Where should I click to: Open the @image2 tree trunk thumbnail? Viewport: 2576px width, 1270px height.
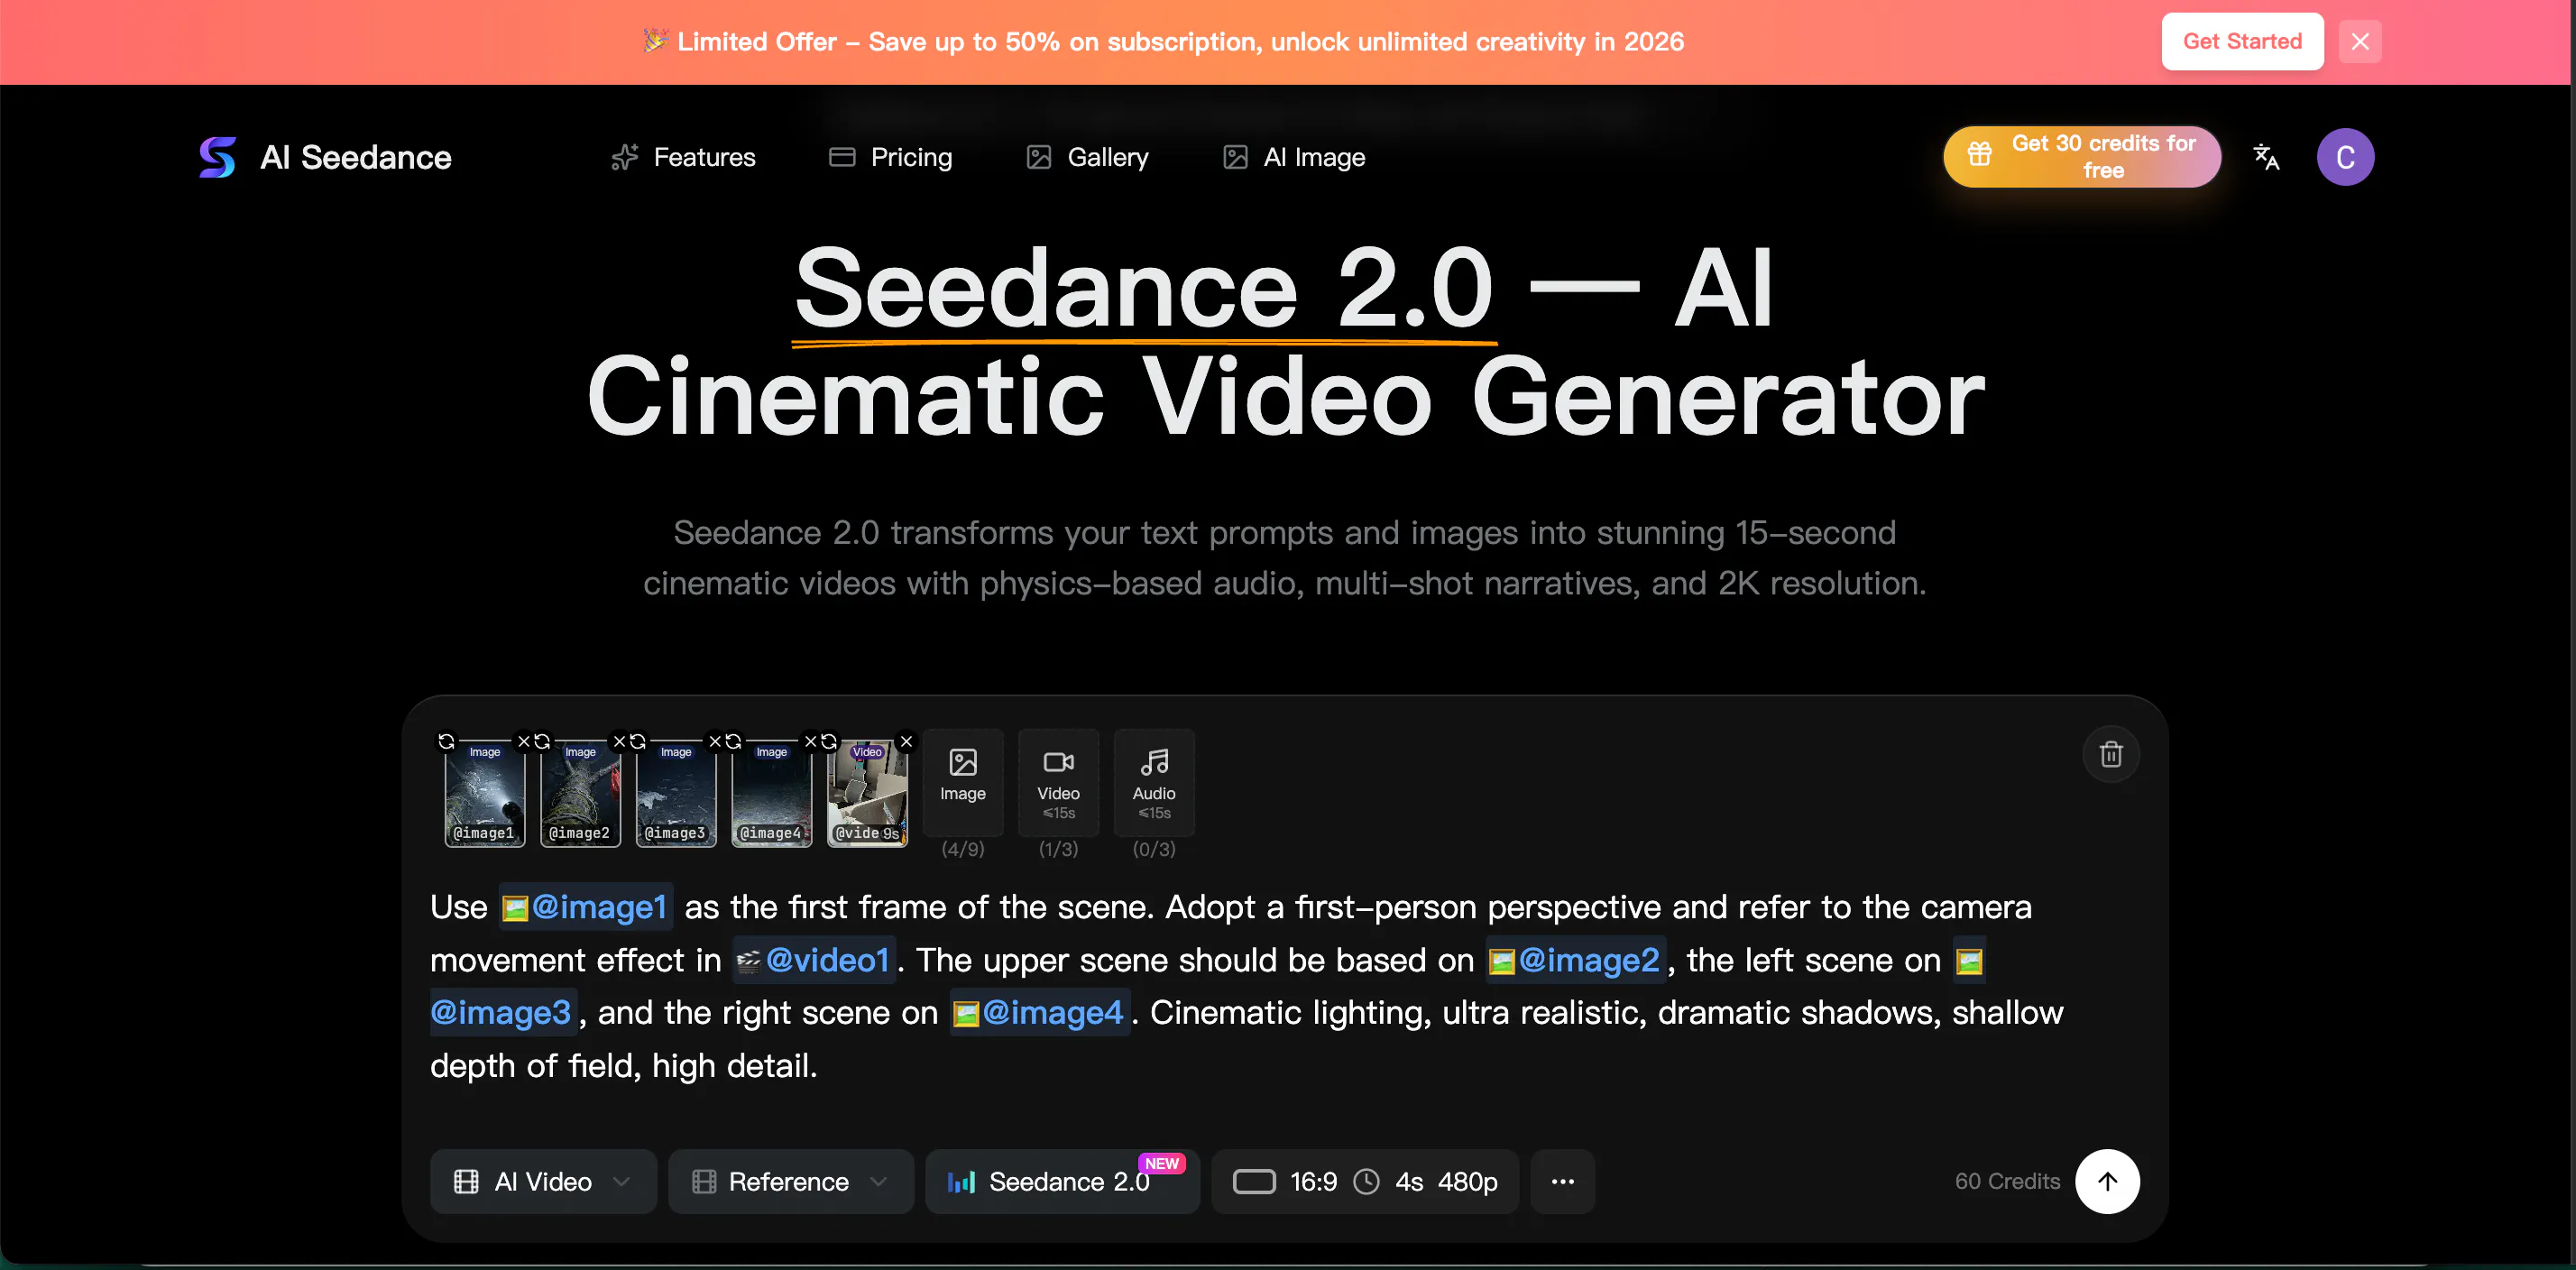(x=581, y=795)
